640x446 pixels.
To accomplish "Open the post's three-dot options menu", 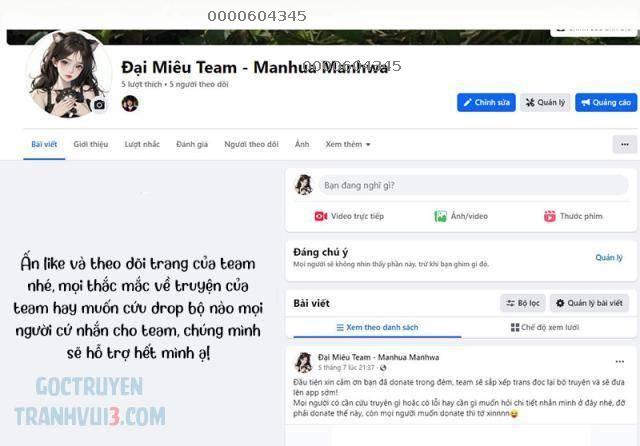I will click(620, 362).
